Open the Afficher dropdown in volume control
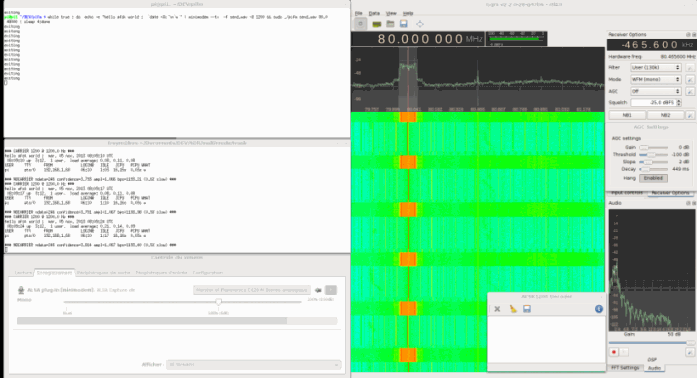Image resolution: width=697 pixels, height=378 pixels. 253,364
